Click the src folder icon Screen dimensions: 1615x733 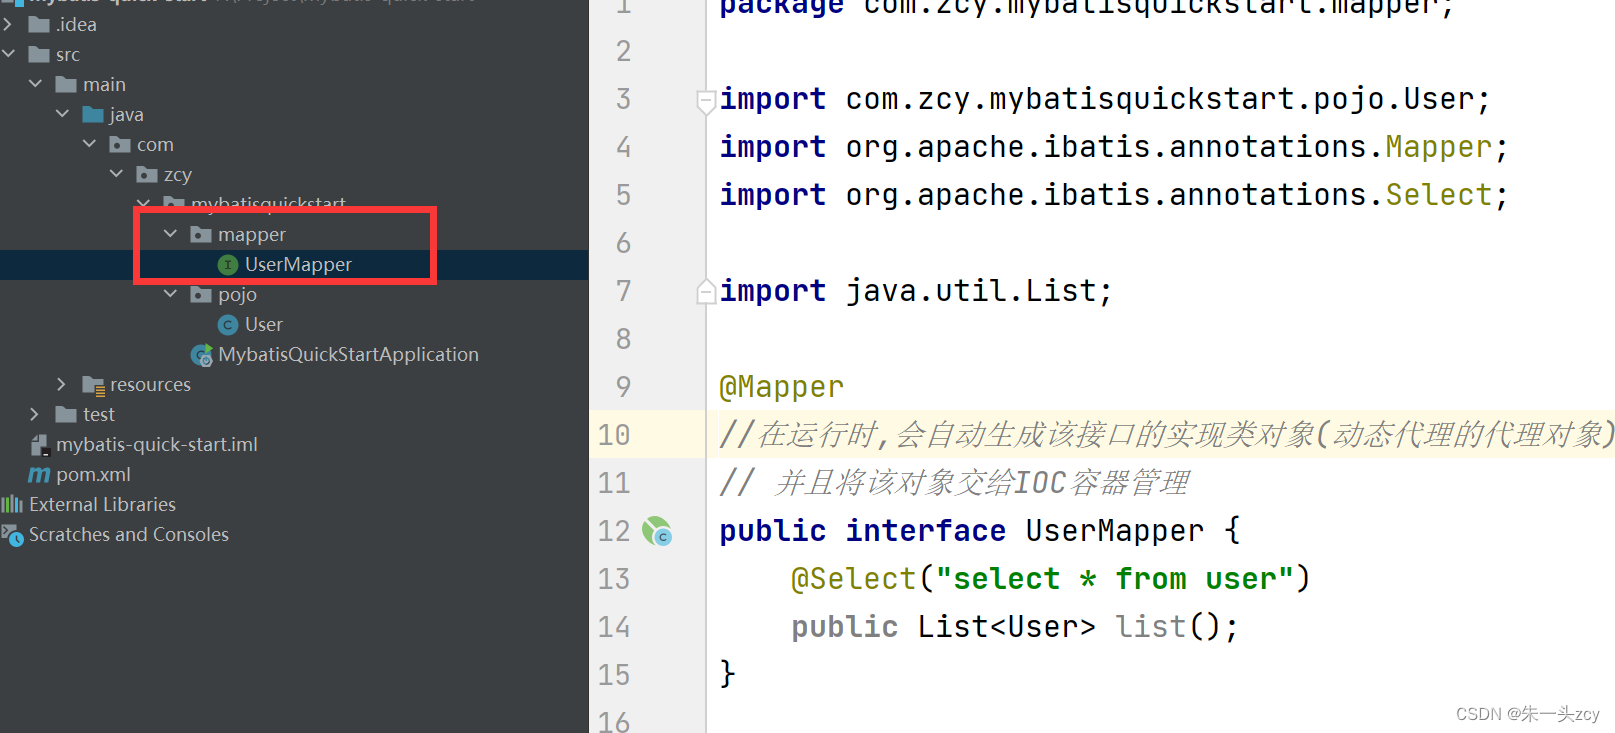click(x=39, y=54)
